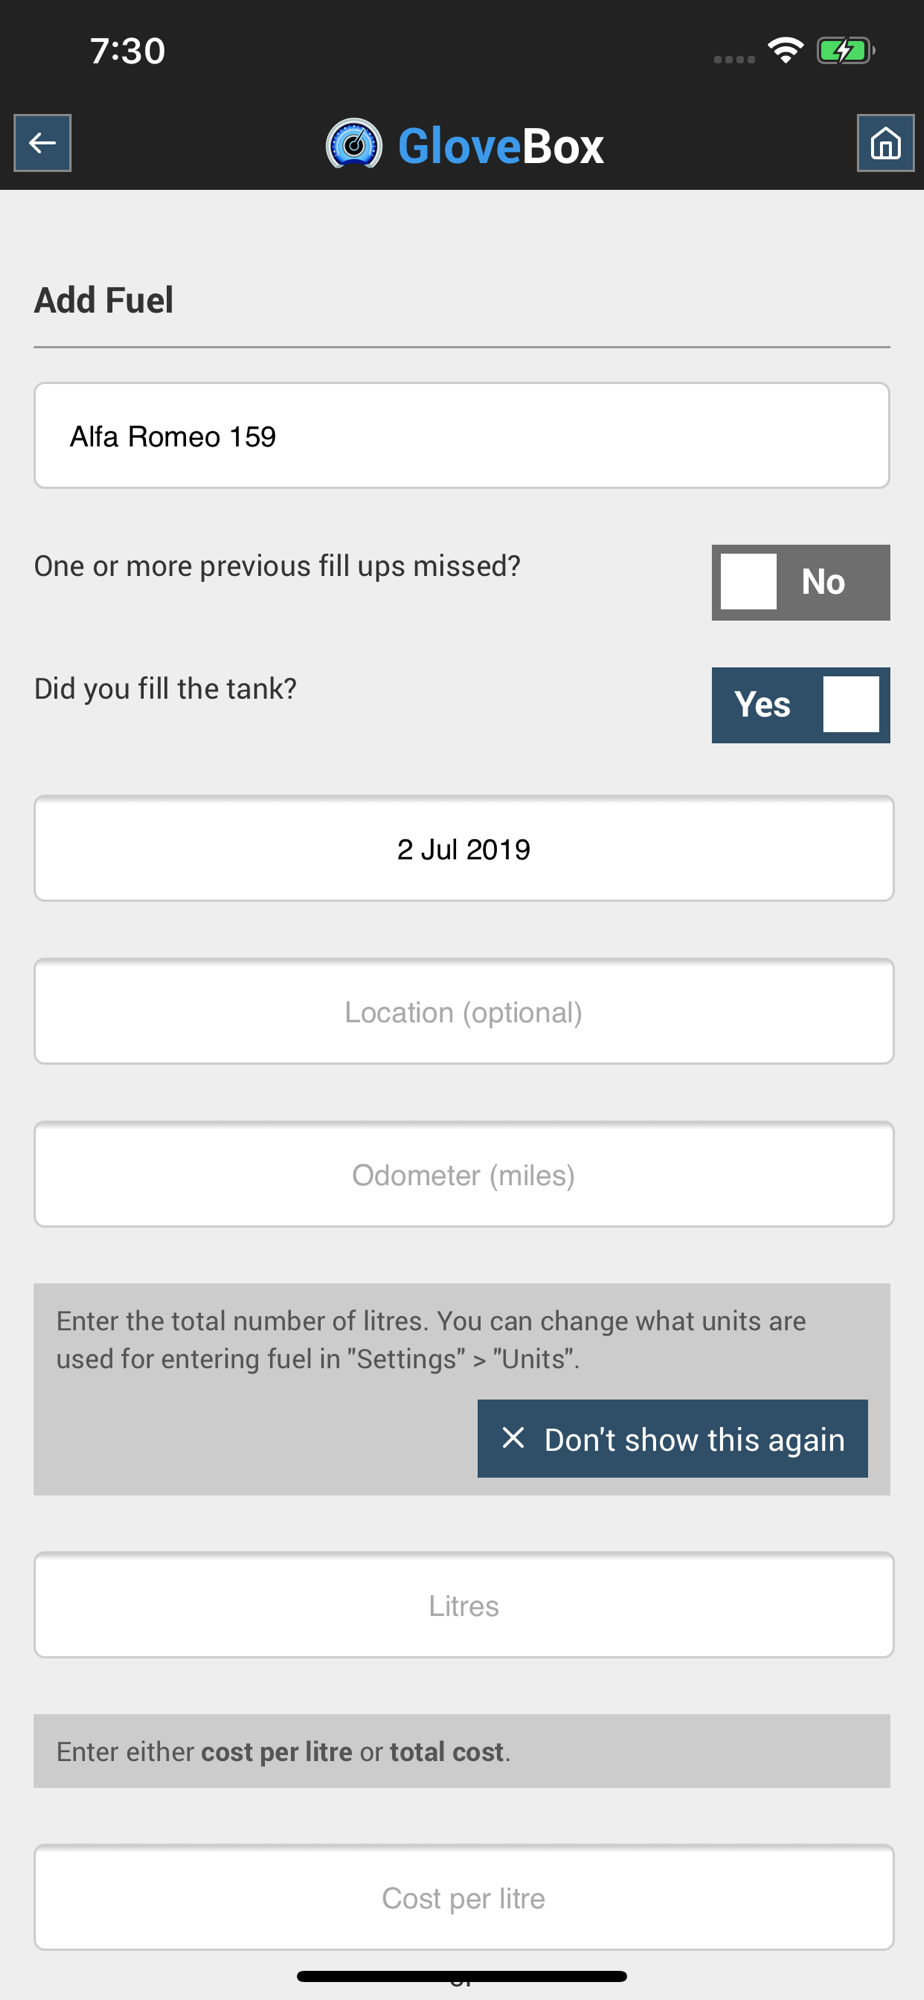924x2000 pixels.
Task: Tap the Add Fuel heading
Action: click(104, 300)
